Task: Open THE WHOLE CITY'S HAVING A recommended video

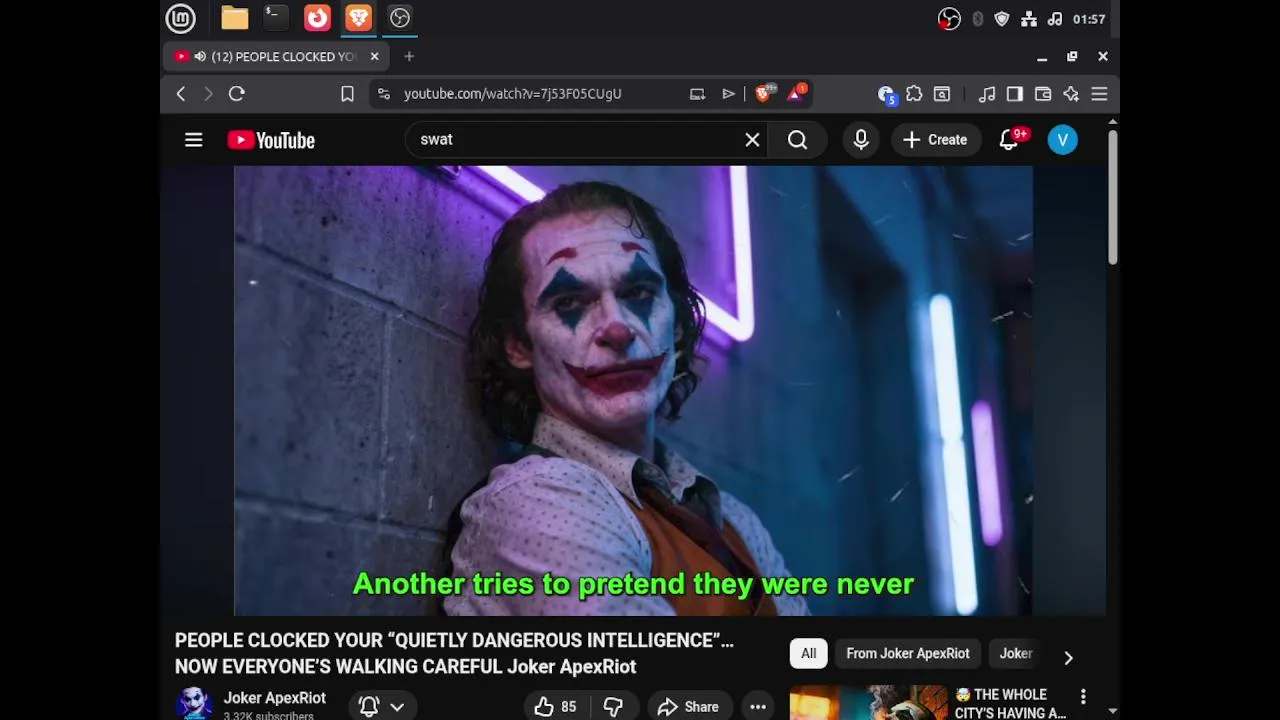Action: (x=1012, y=703)
